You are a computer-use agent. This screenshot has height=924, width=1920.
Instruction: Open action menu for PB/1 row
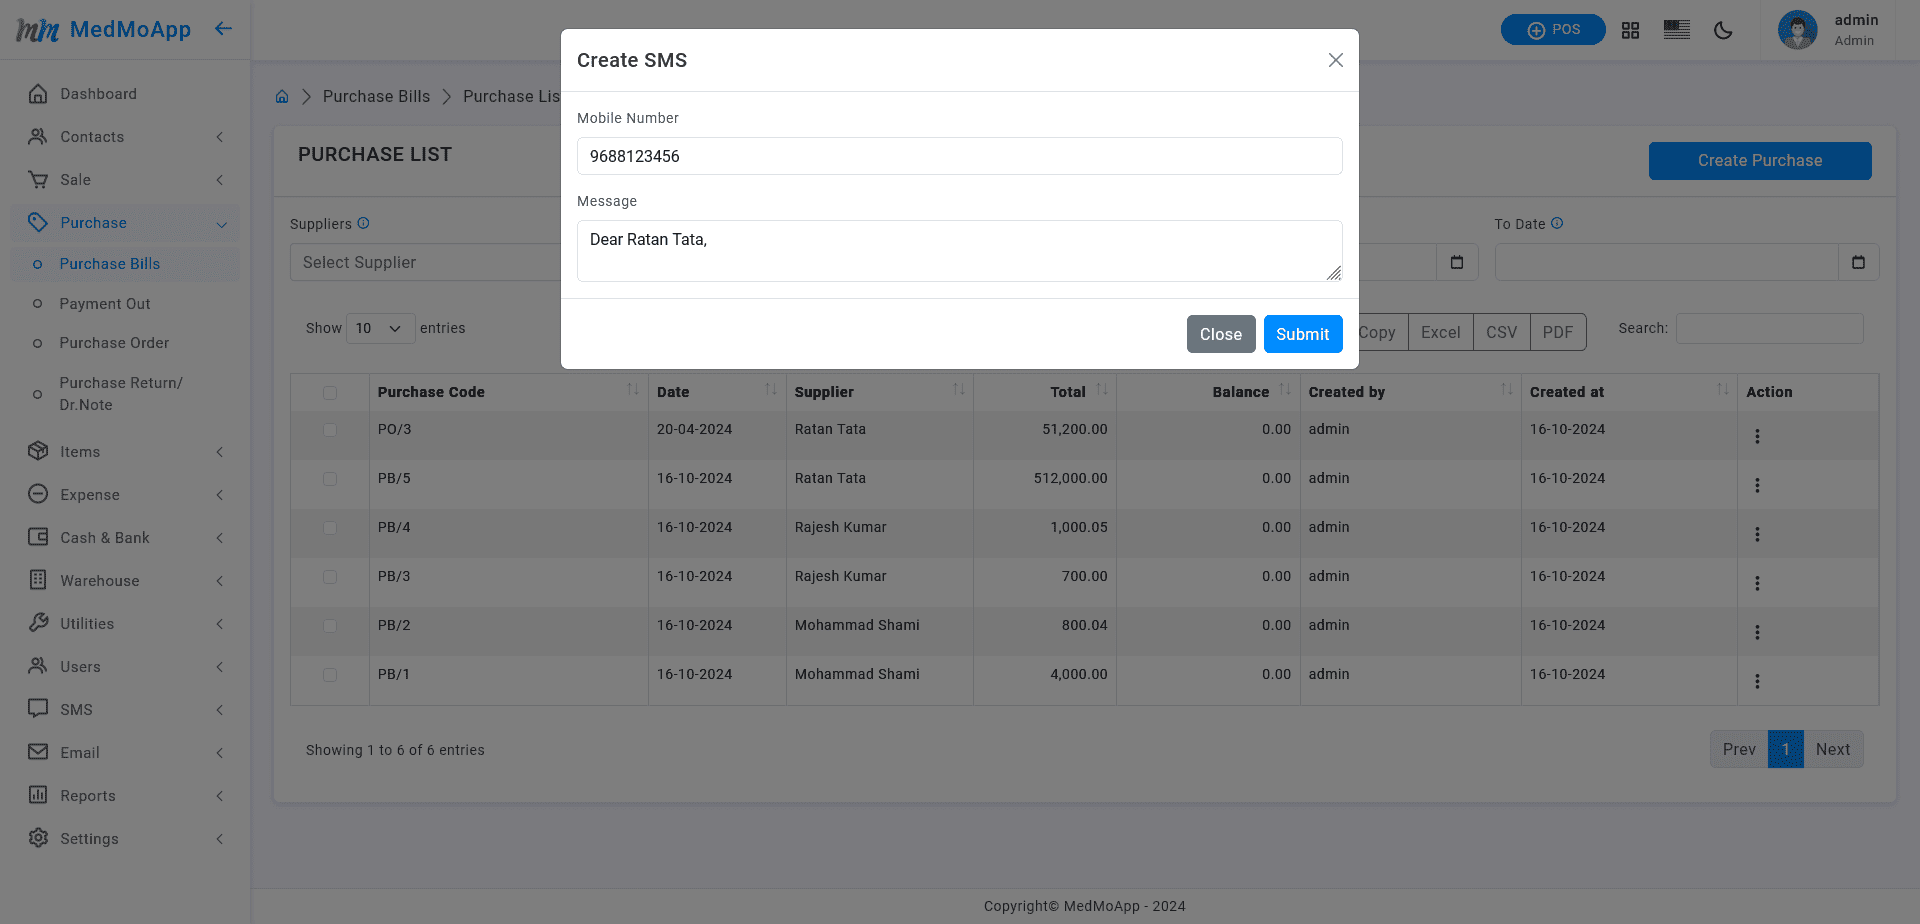(x=1757, y=681)
